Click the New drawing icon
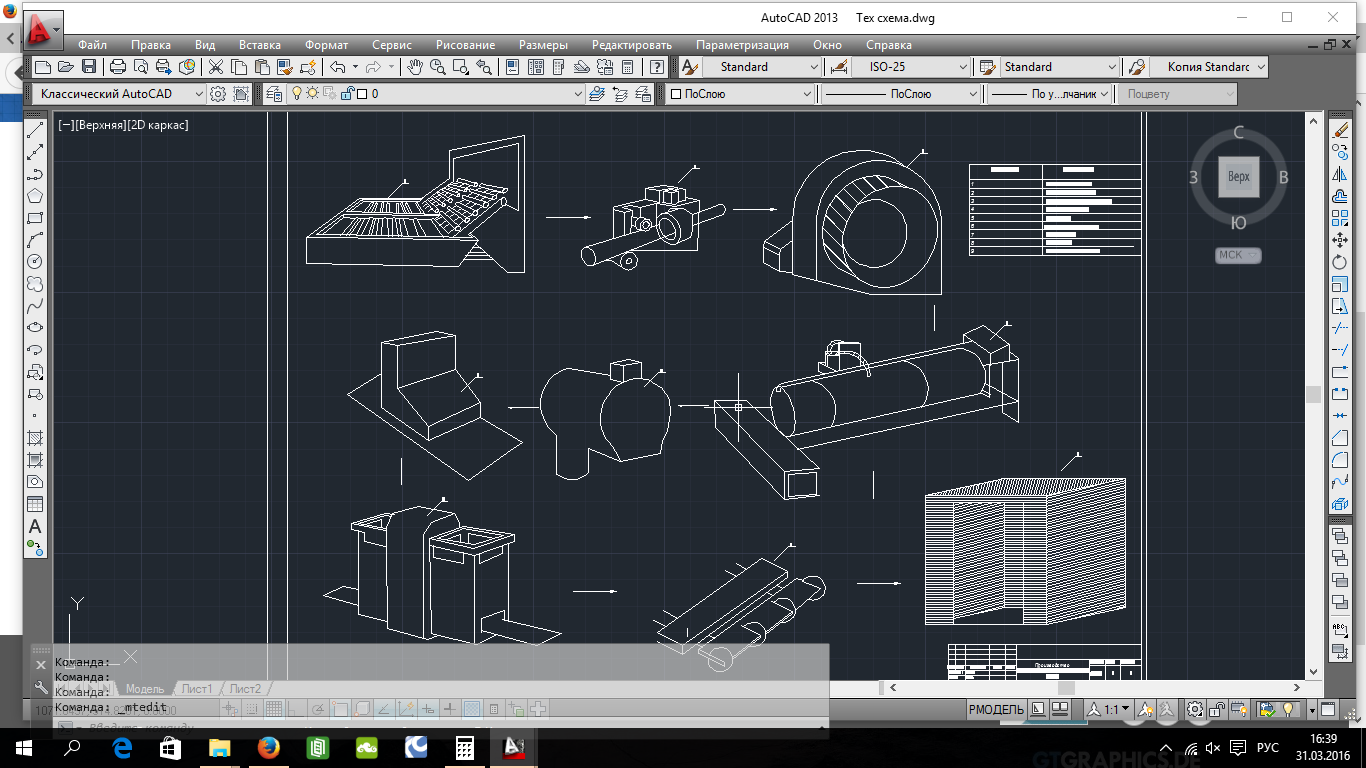 click(x=43, y=67)
